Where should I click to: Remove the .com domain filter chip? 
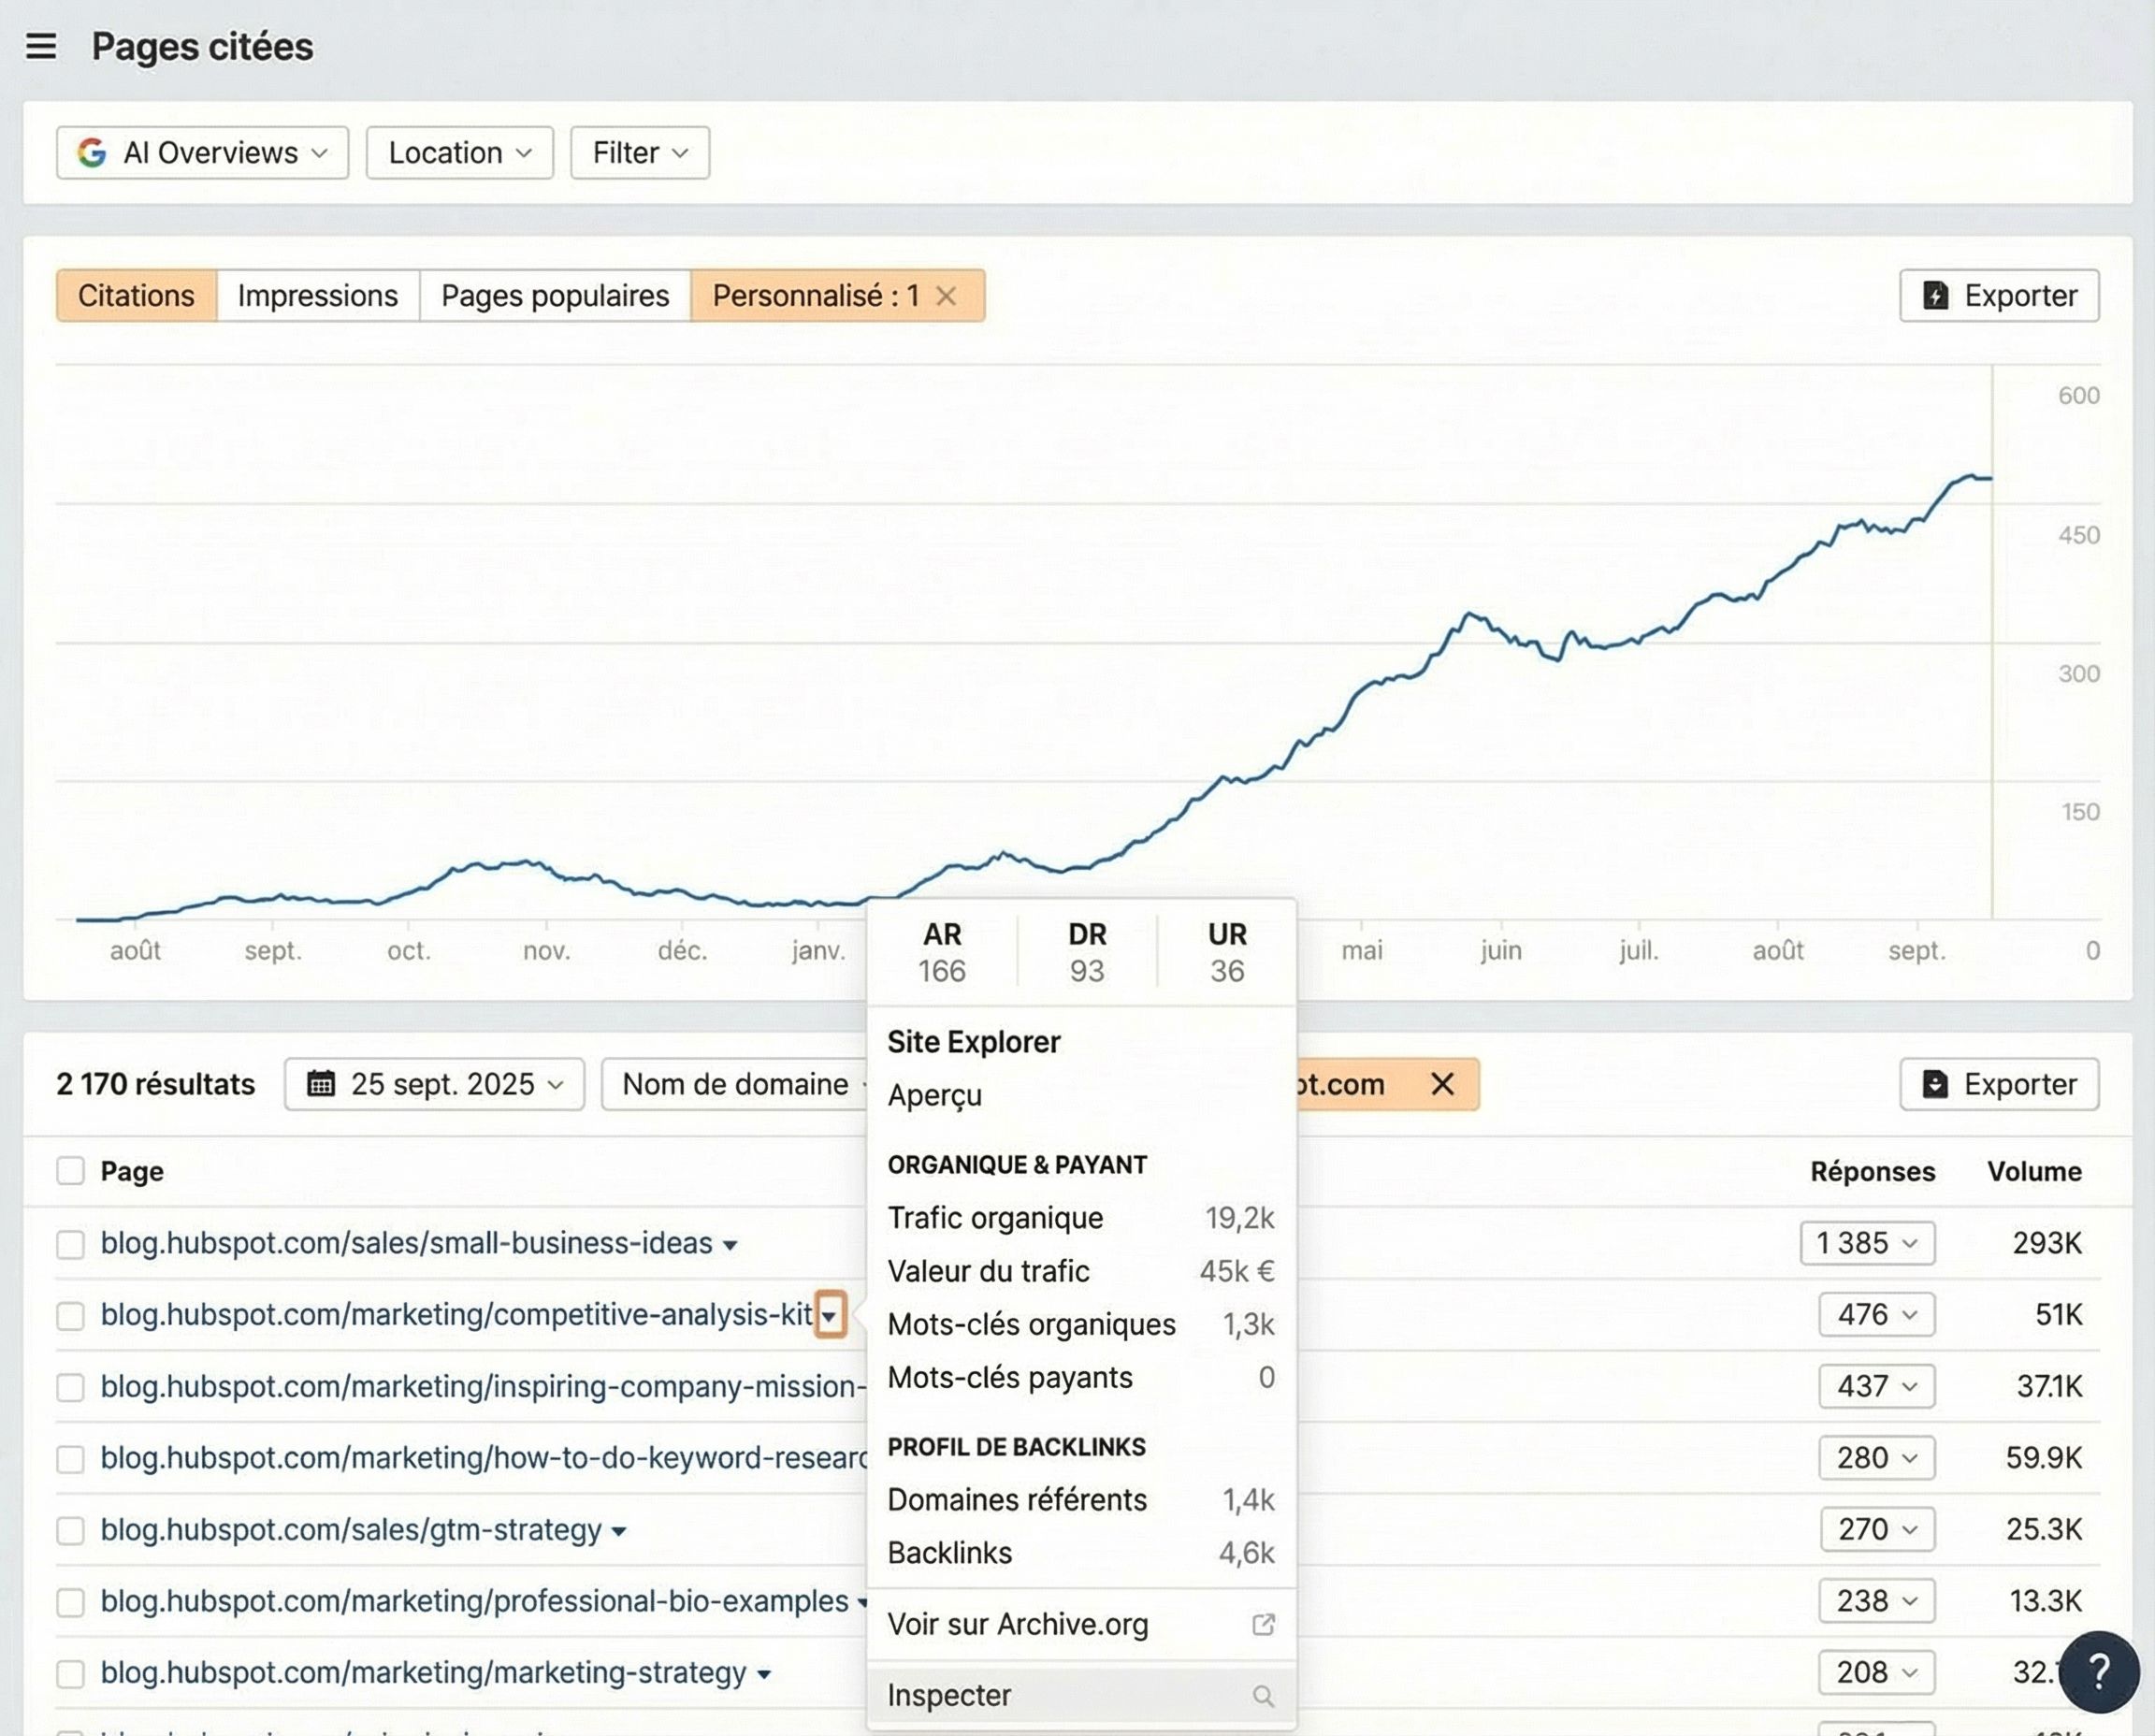click(x=1443, y=1084)
